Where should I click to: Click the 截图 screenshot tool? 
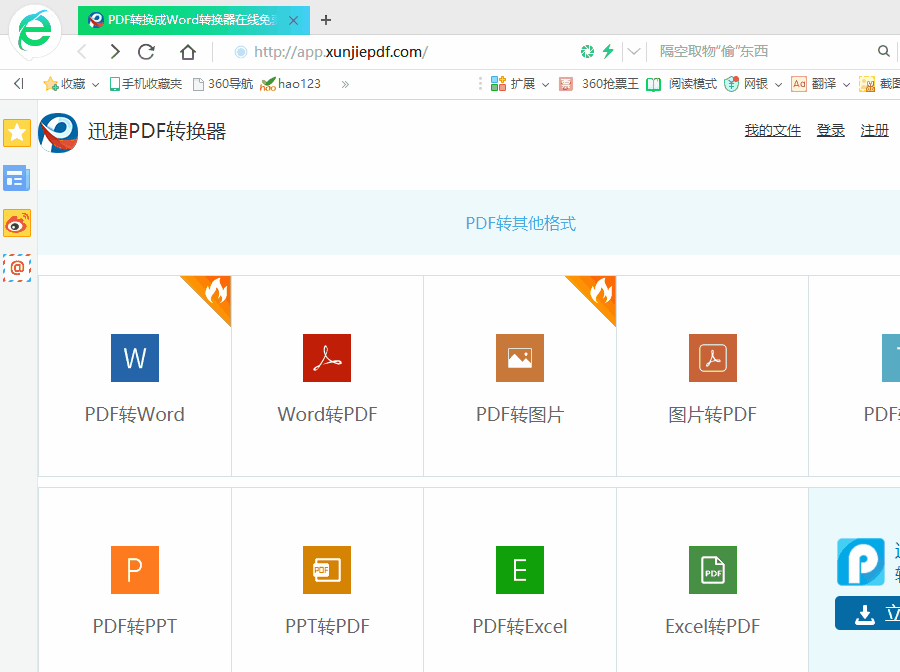(879, 84)
